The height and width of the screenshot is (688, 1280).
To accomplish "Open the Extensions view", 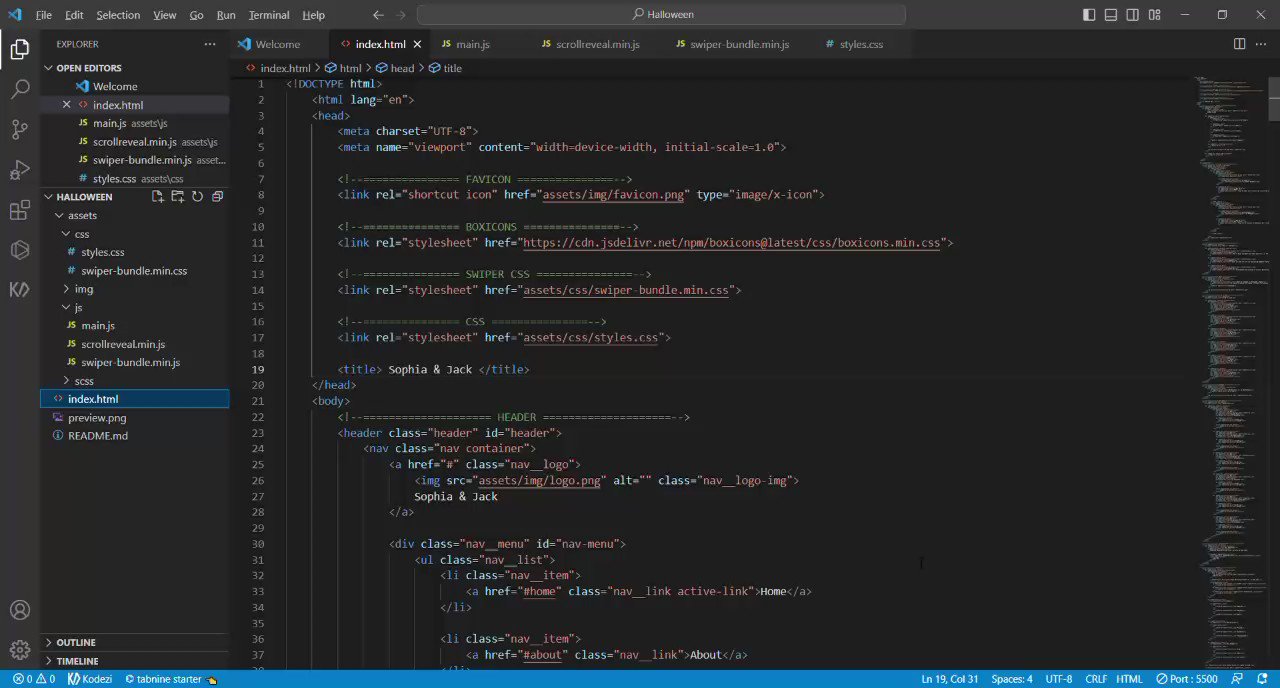I will tap(20, 209).
